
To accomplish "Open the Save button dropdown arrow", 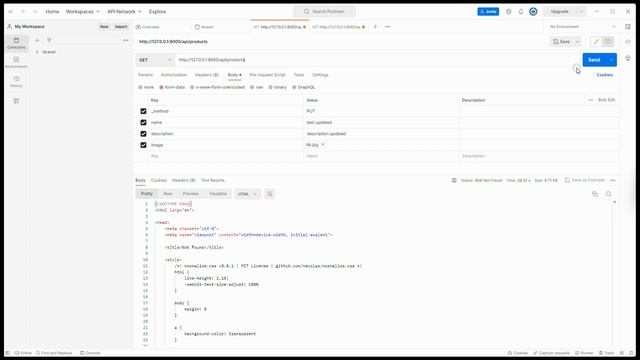I will pos(577,42).
